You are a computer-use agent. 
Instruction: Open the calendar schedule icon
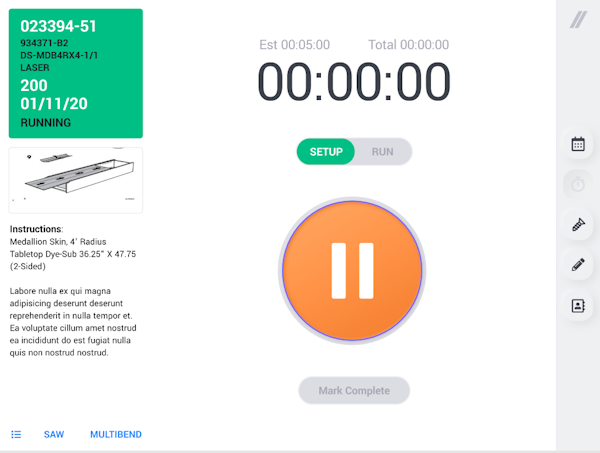click(578, 144)
